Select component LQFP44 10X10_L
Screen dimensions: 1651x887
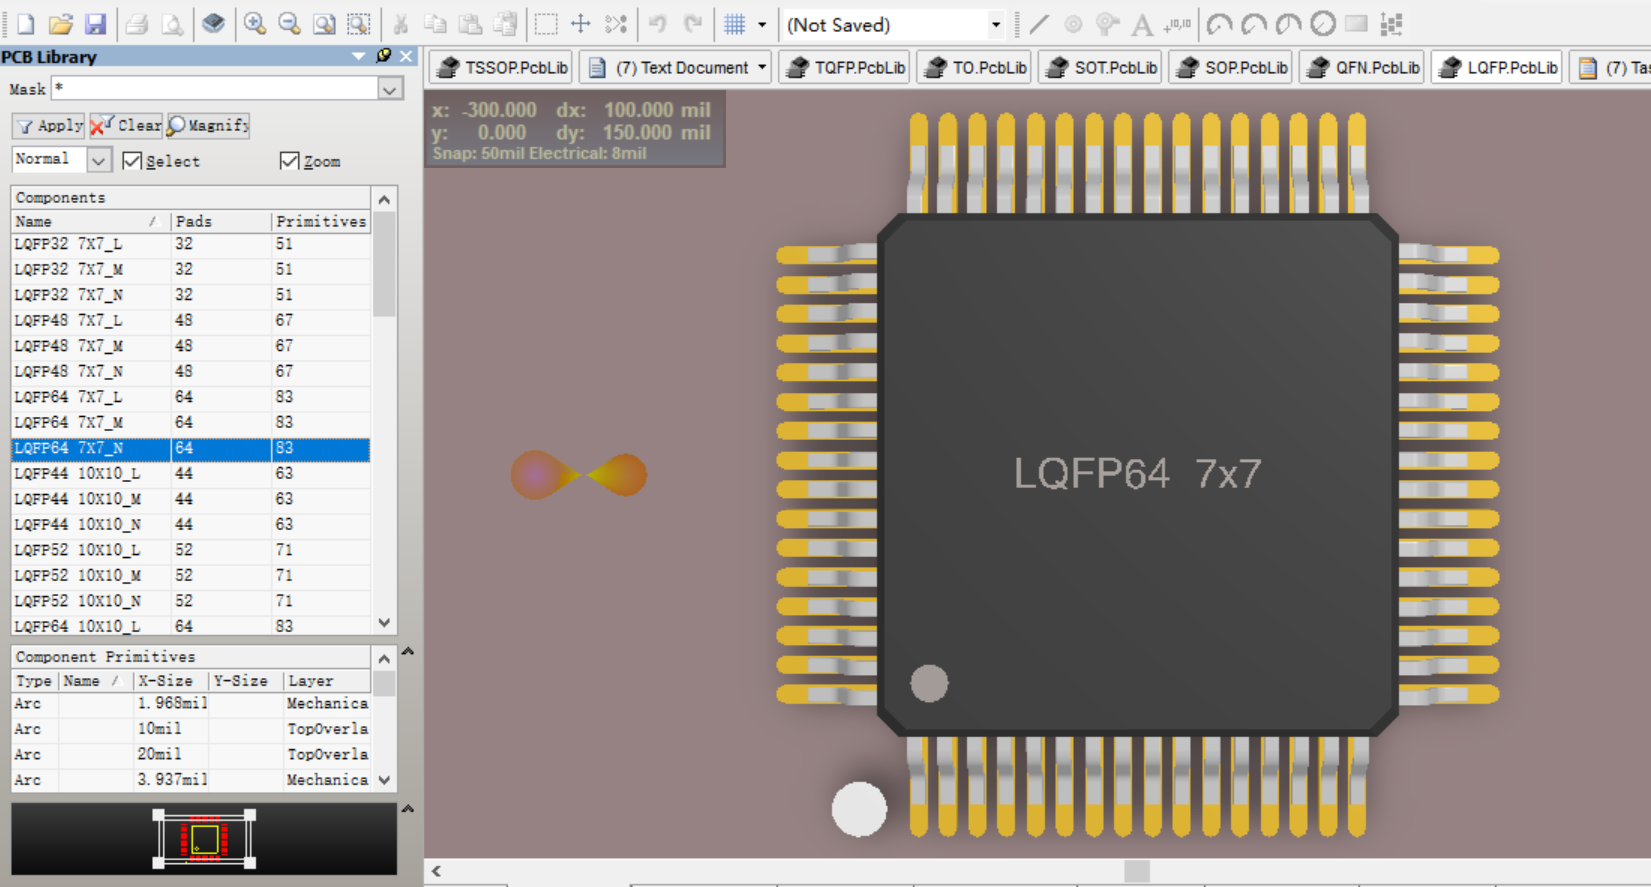pos(190,474)
